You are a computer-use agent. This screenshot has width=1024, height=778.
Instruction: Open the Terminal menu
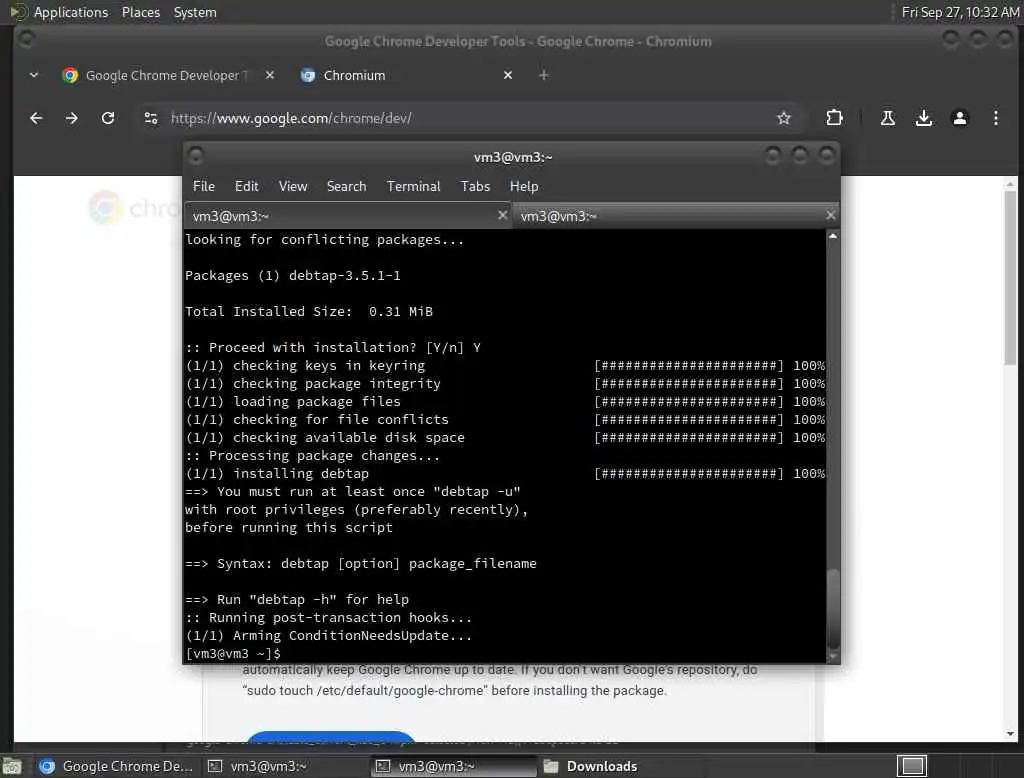tap(413, 186)
